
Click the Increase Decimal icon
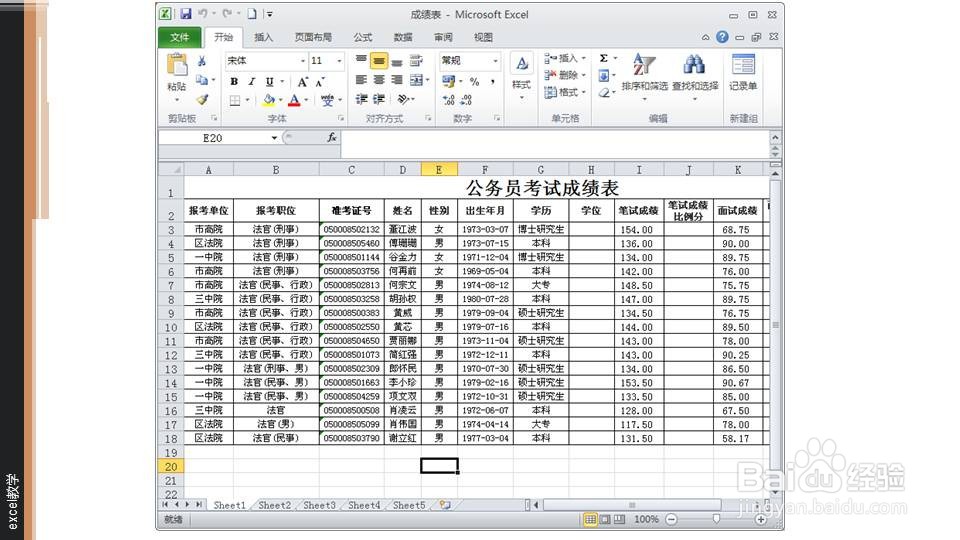point(449,100)
